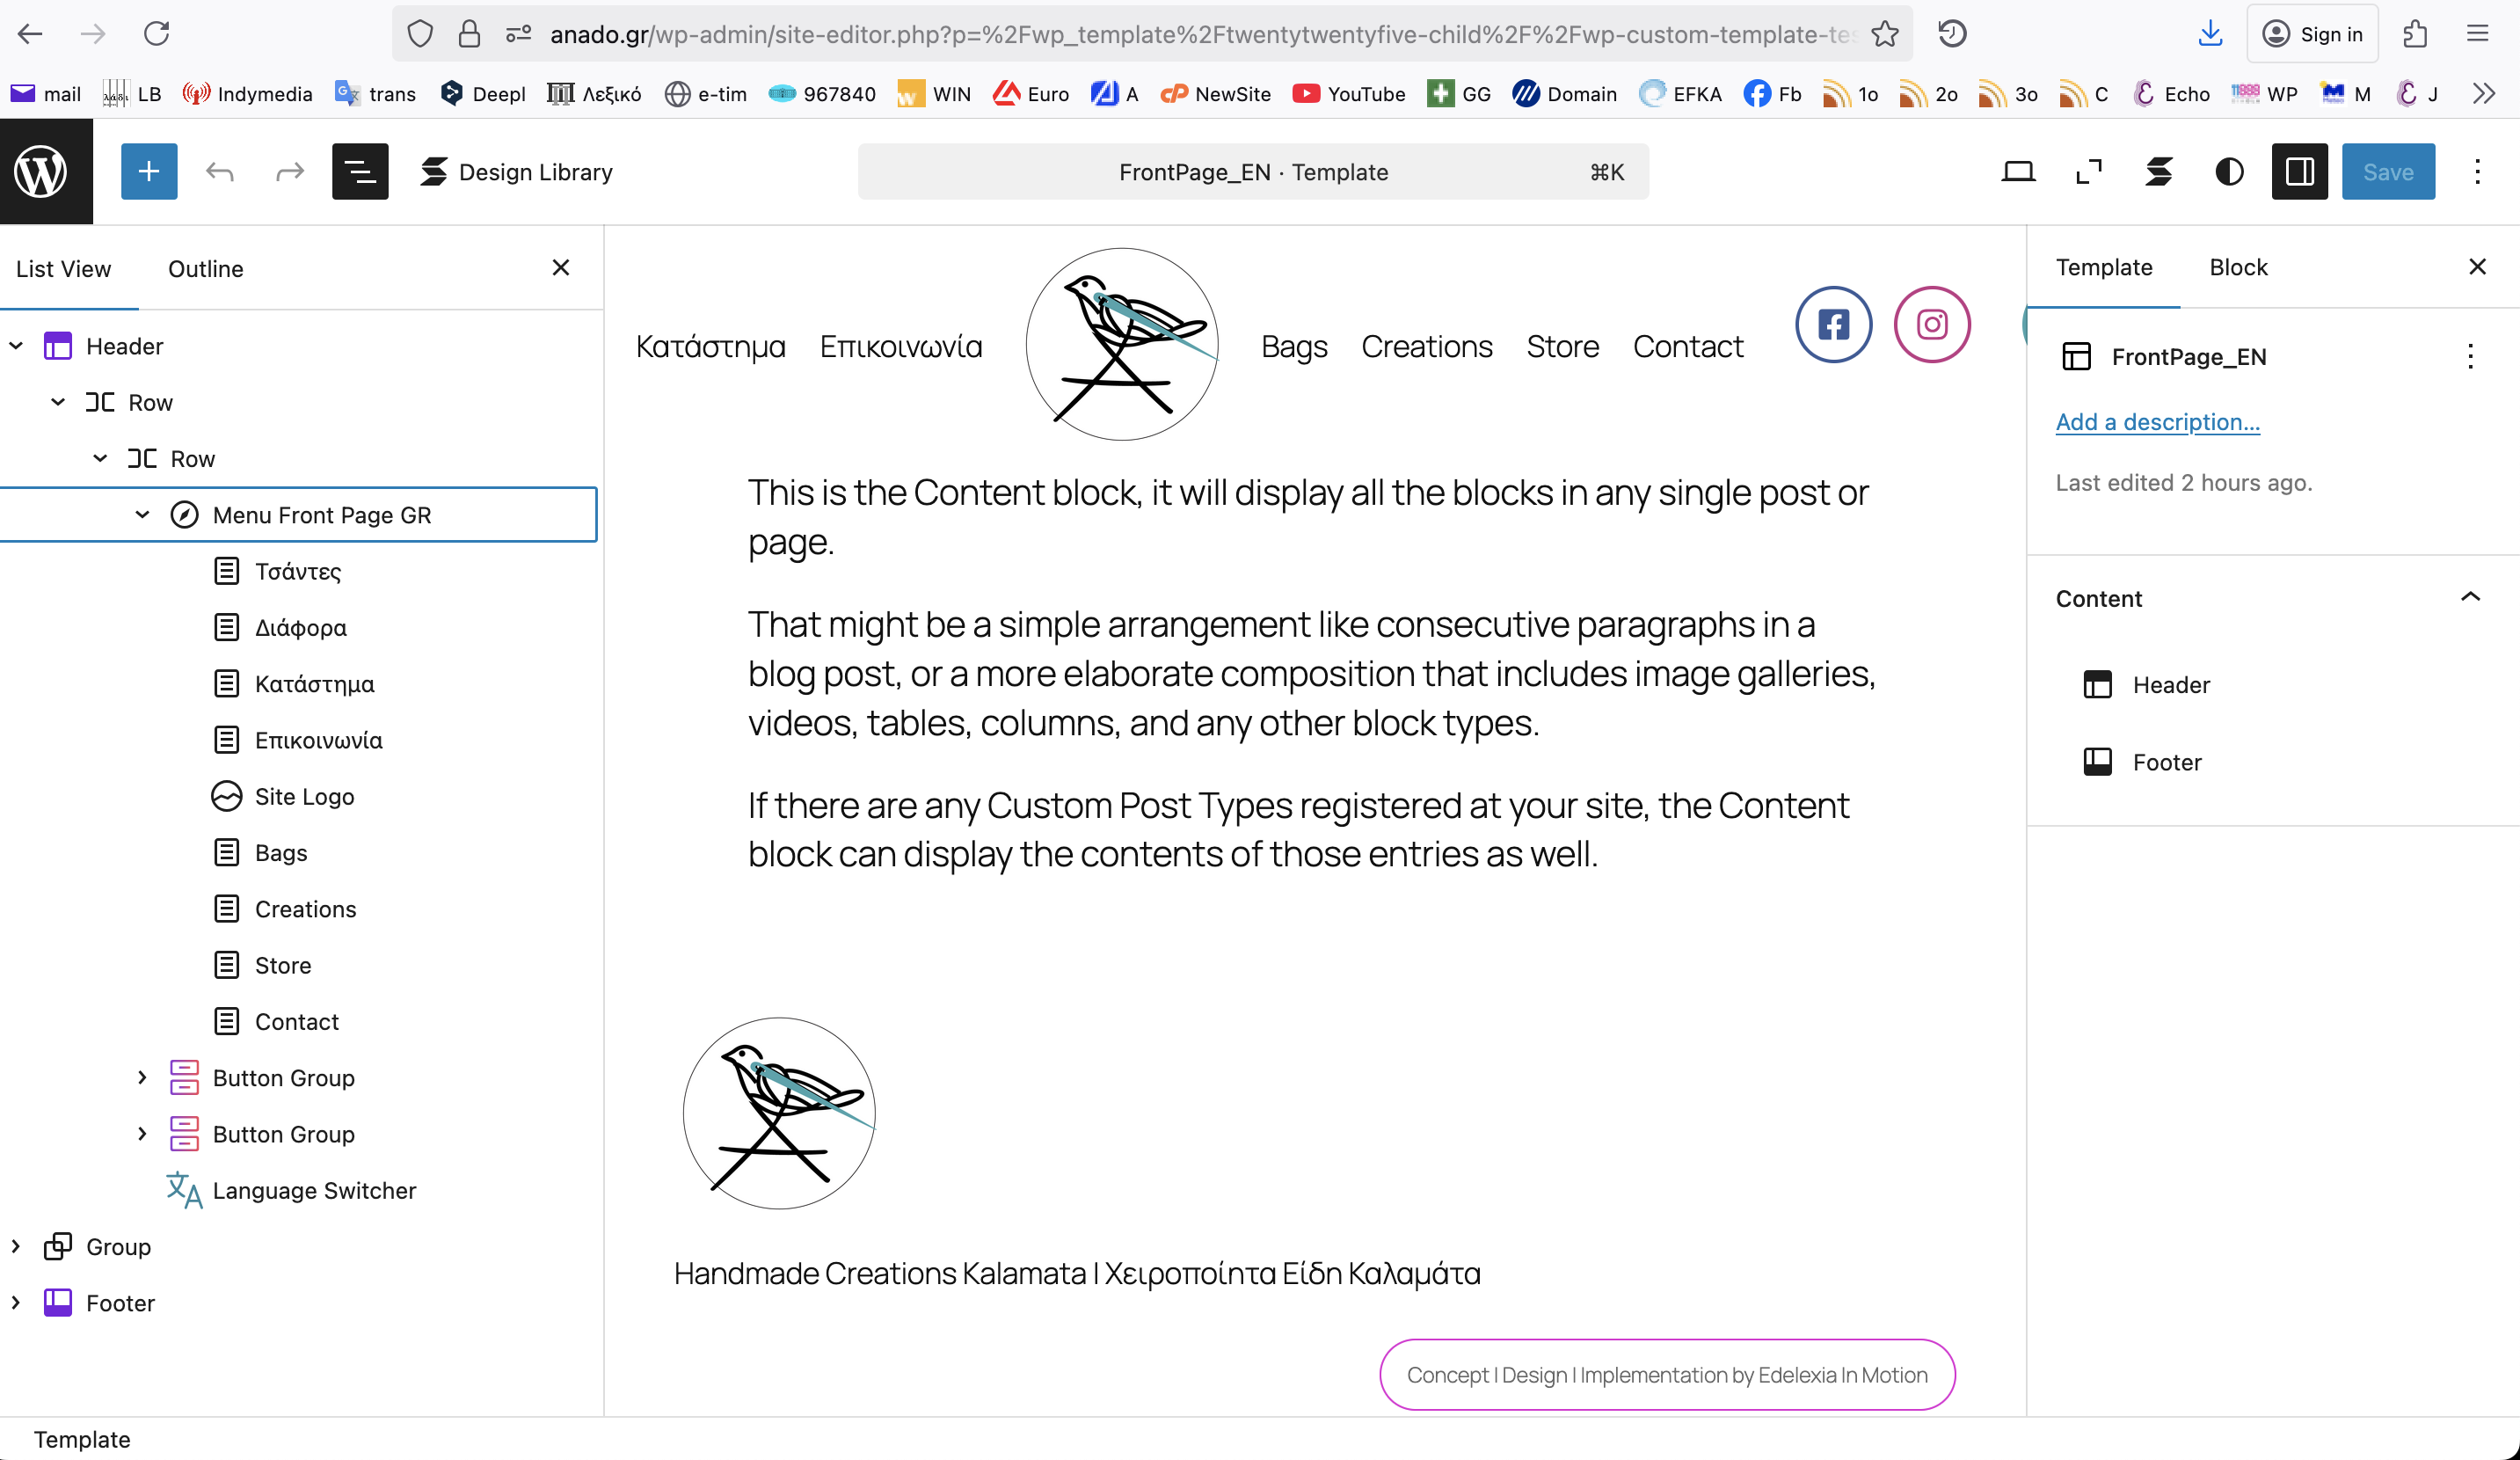Expand the Footer tree item

[16, 1303]
